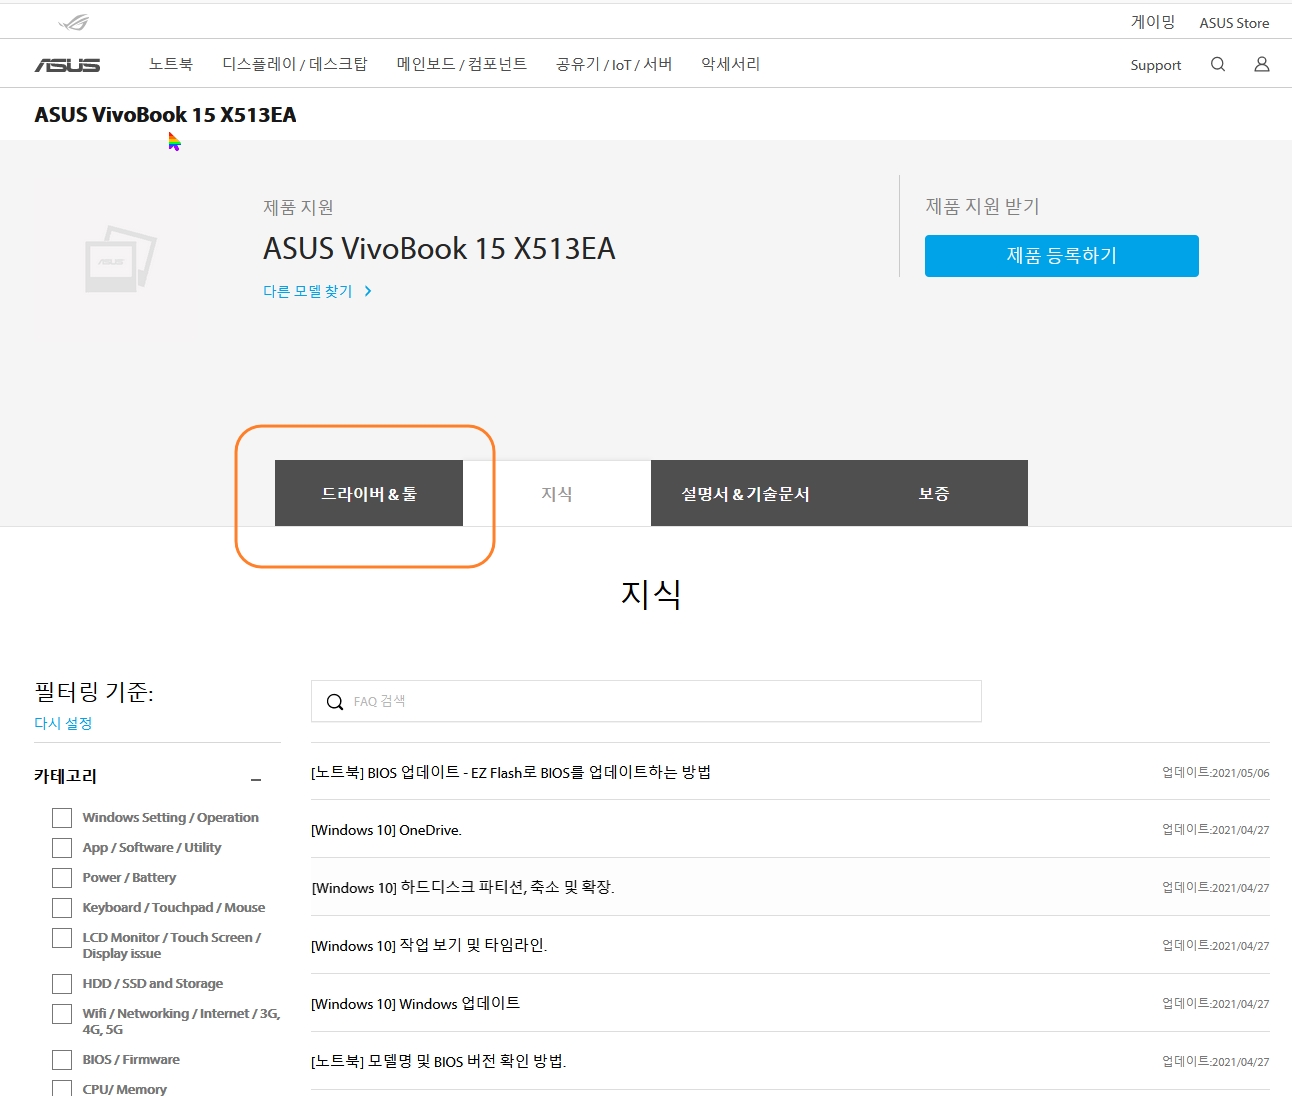Click the 제품 등록하기 button

(x=1061, y=255)
